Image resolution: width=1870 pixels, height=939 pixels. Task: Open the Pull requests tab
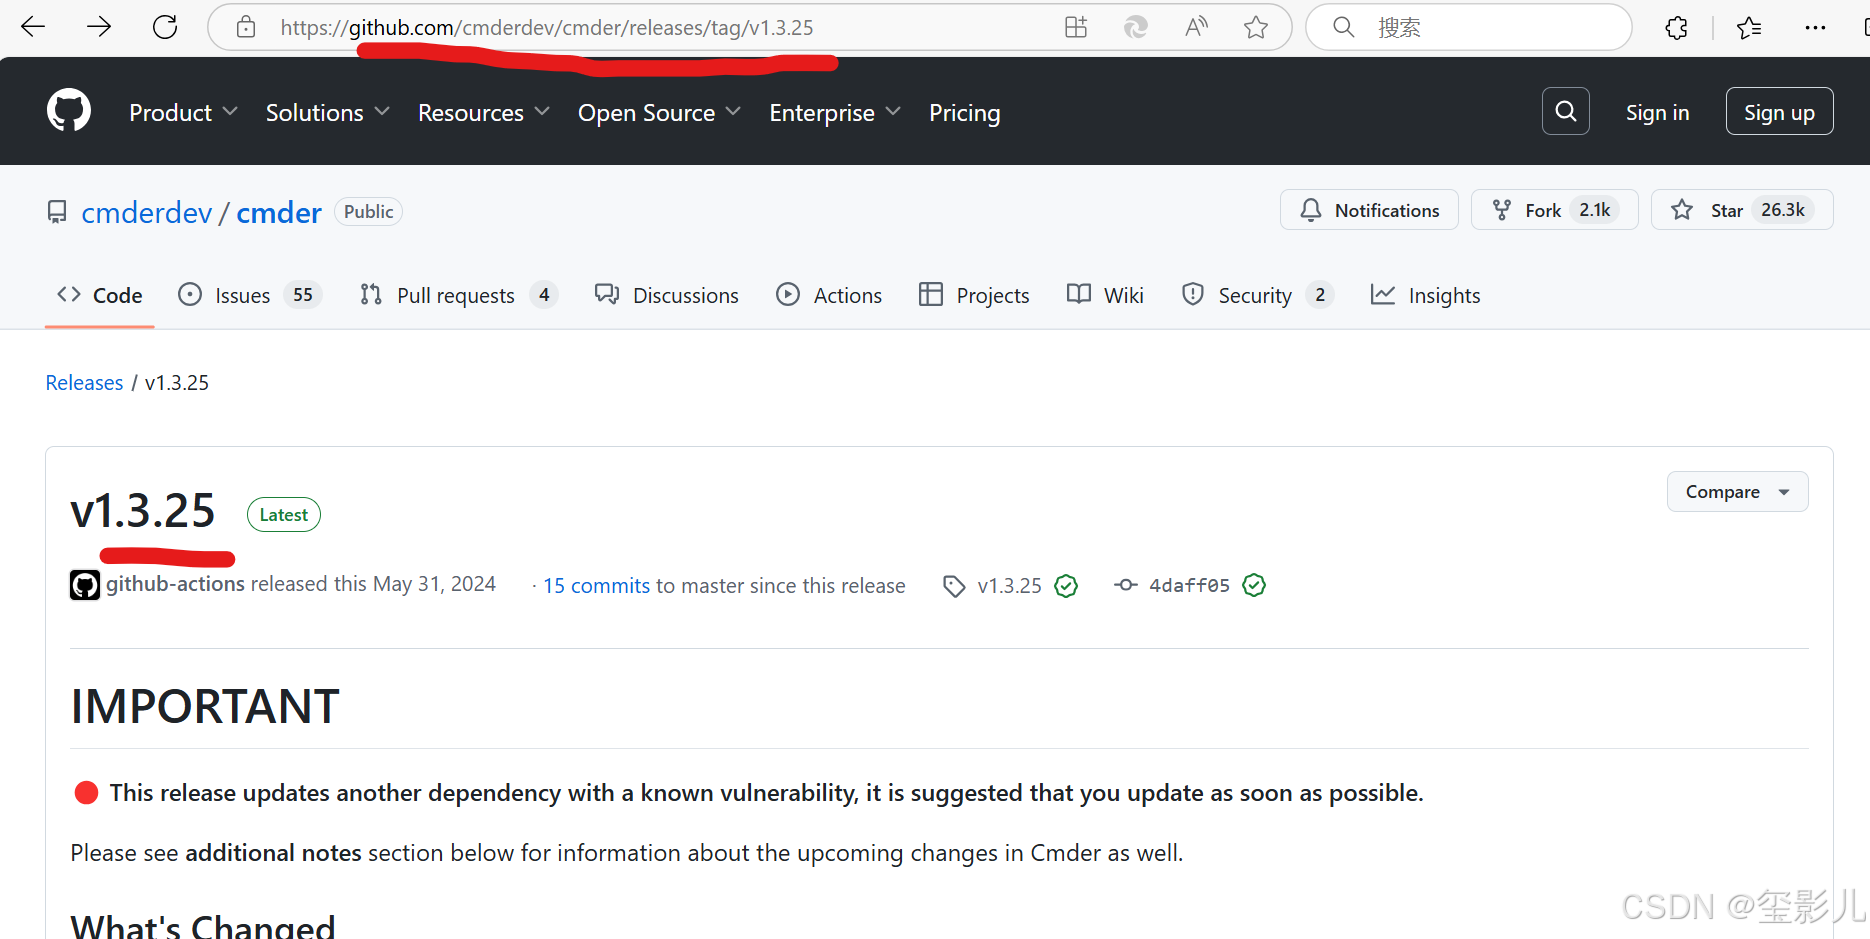459,295
